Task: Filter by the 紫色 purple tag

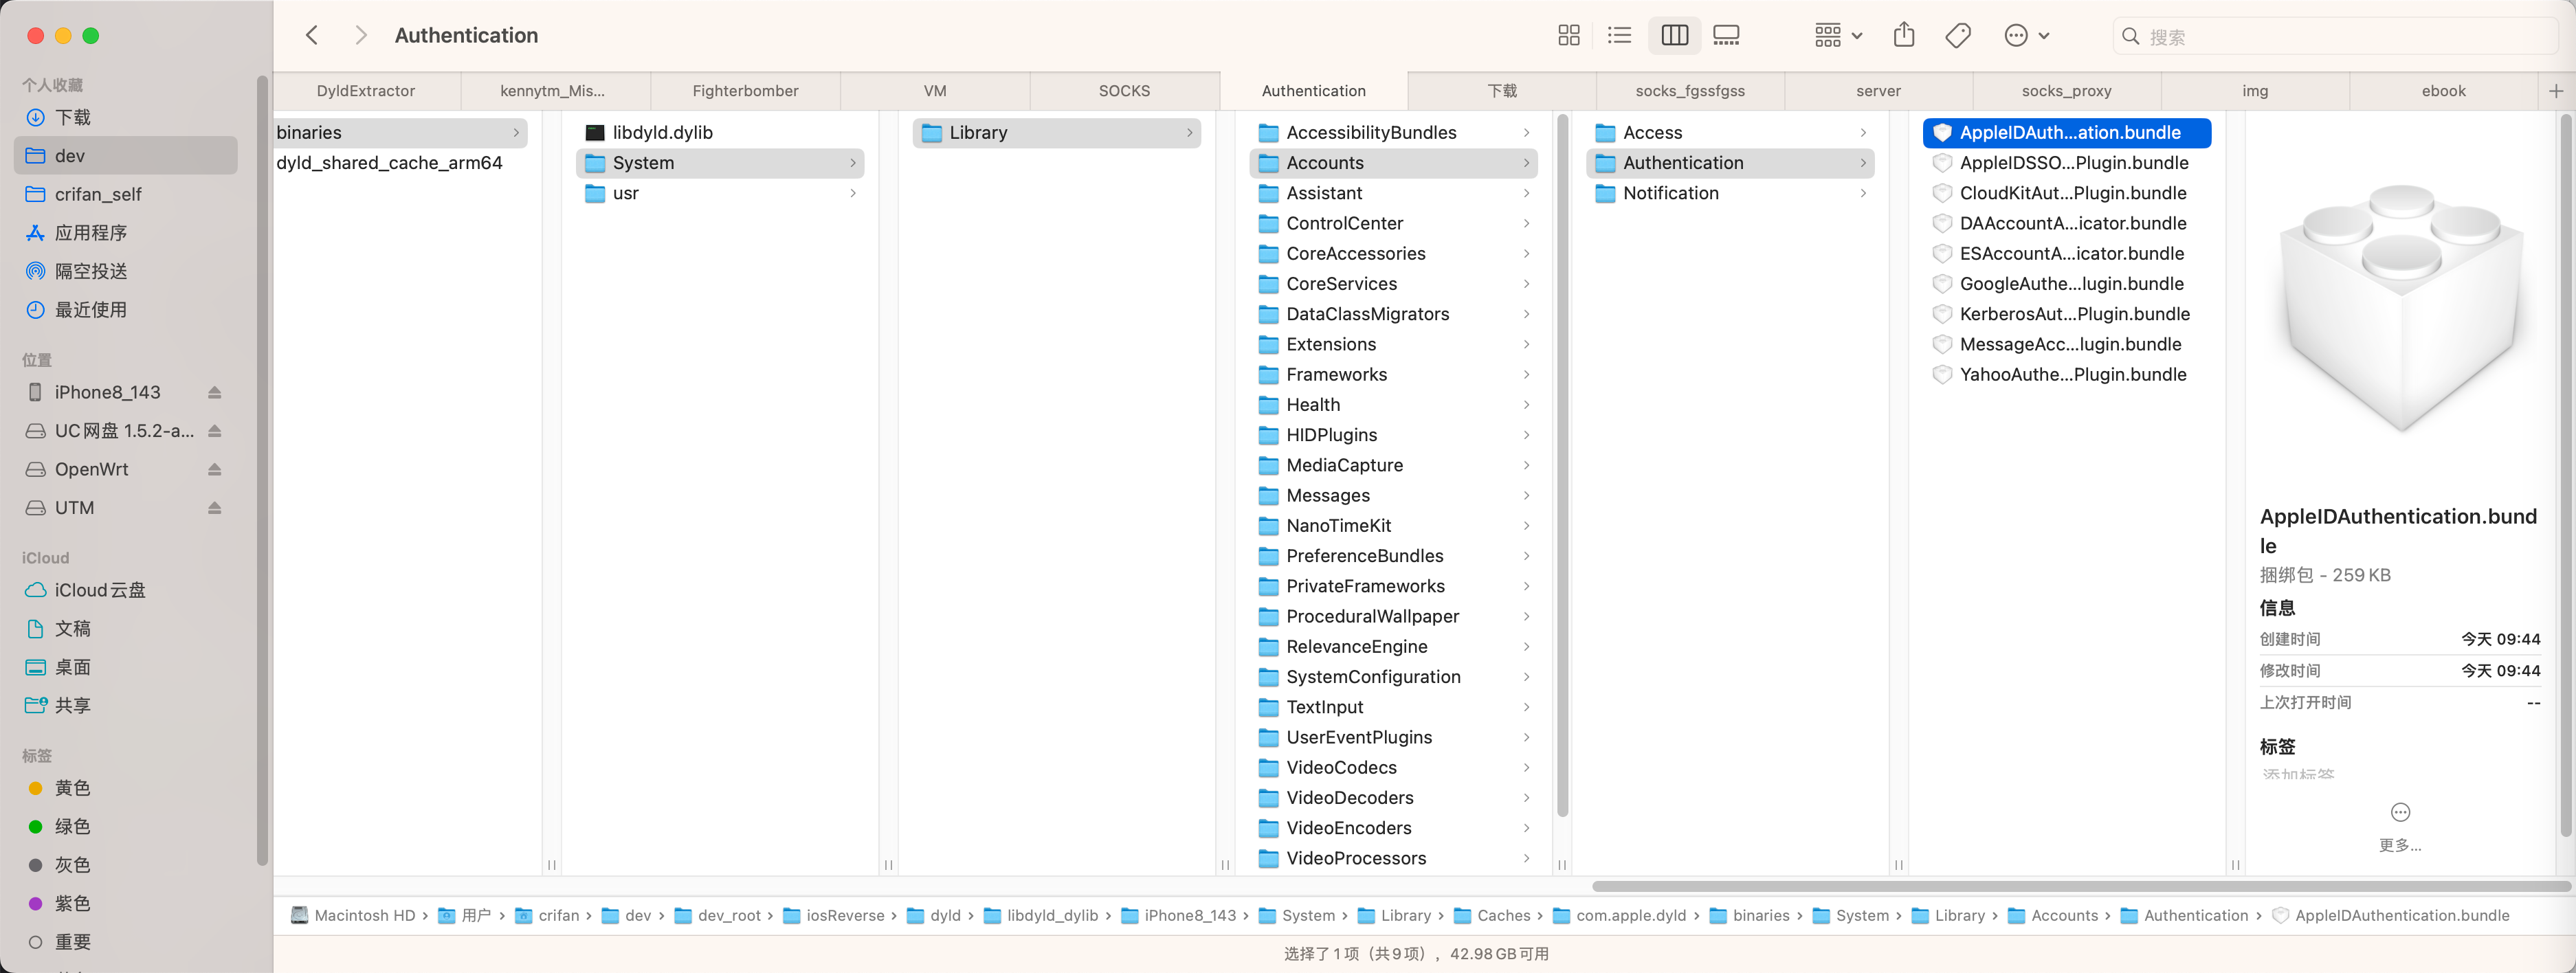Action: click(x=126, y=903)
